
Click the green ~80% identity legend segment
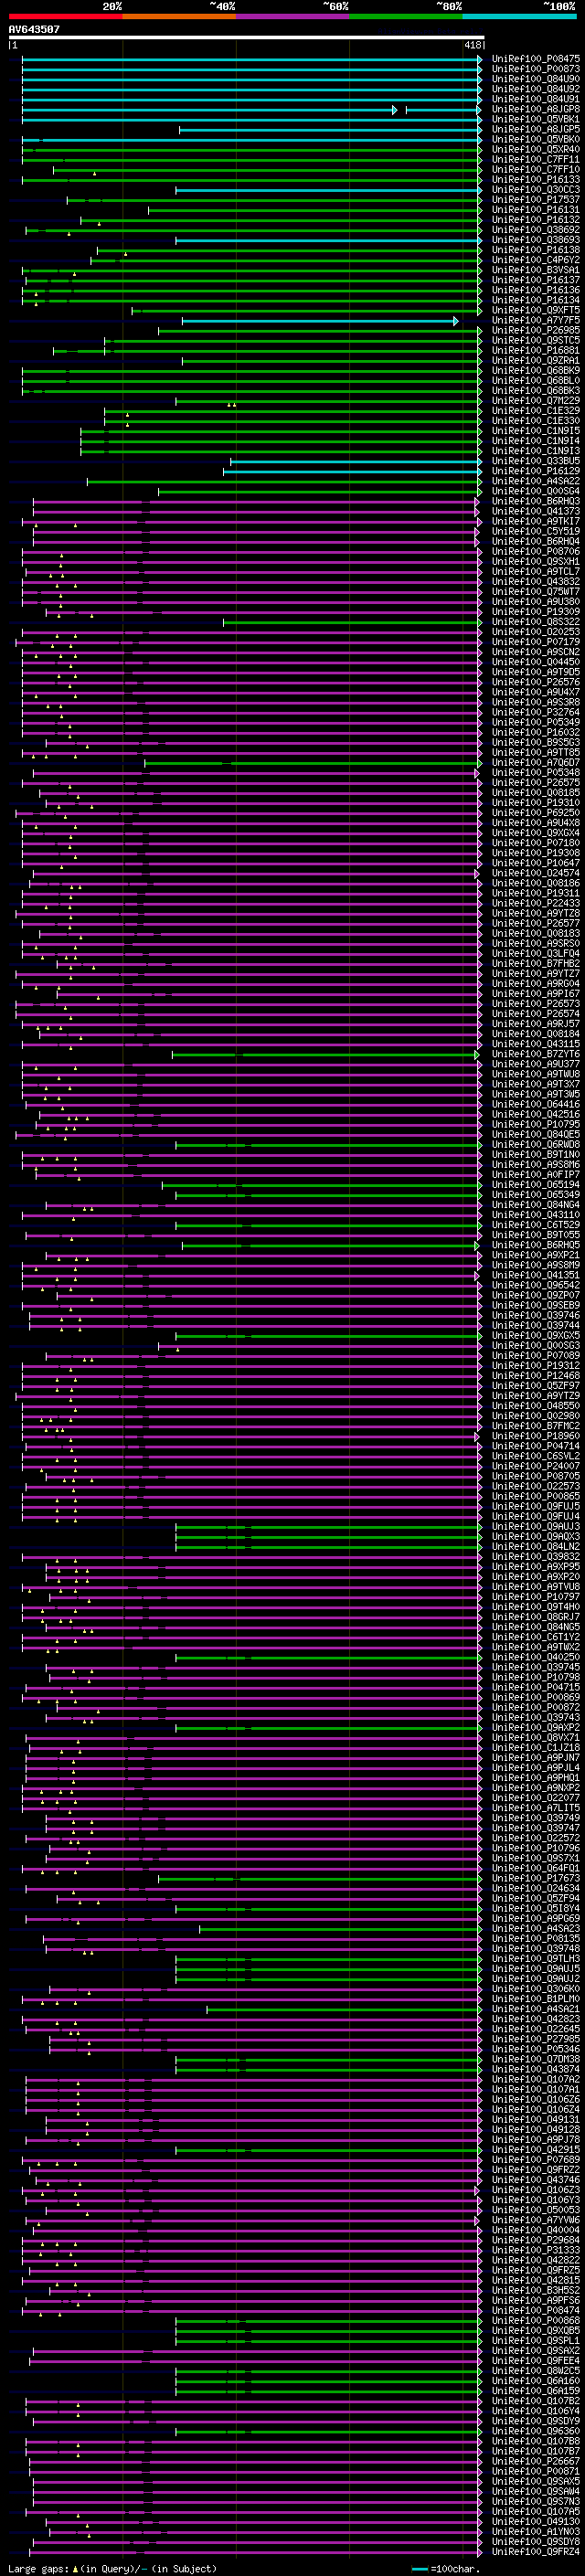[406, 16]
